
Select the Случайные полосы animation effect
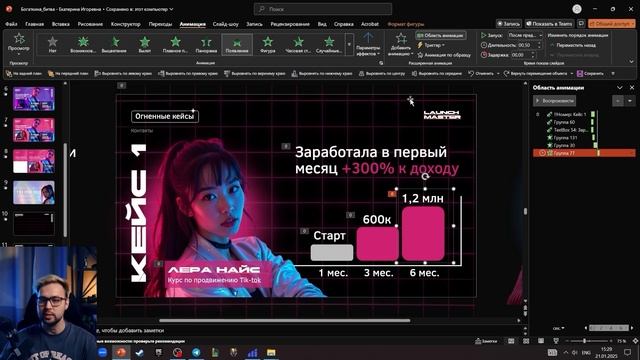(x=329, y=44)
